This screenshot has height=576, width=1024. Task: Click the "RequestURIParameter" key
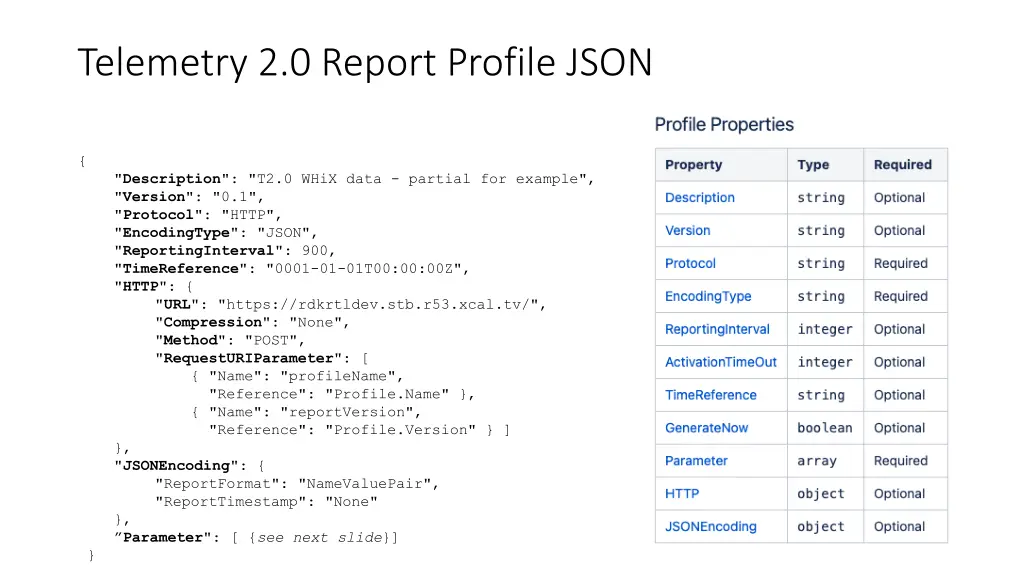tap(248, 358)
